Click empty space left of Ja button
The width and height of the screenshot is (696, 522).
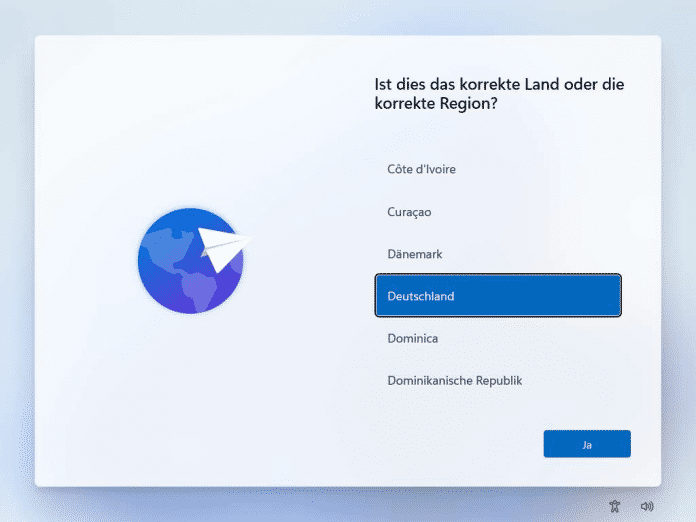[450, 444]
